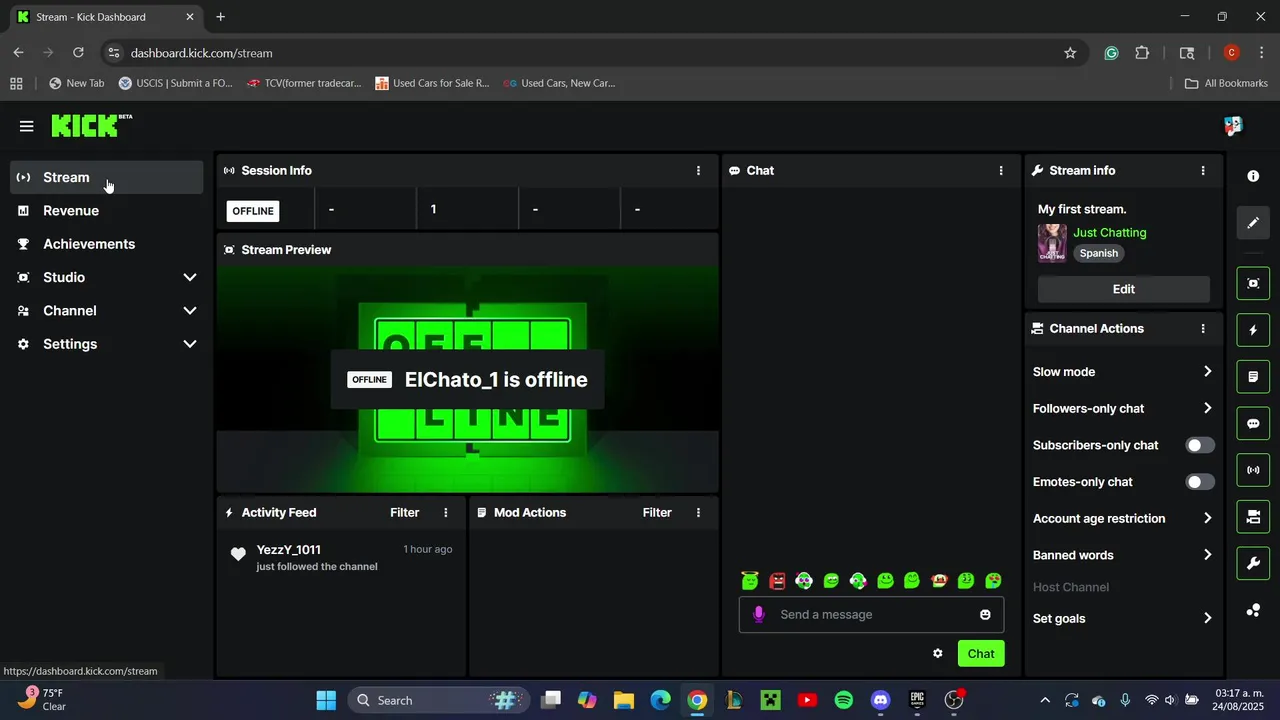
Task: Click the Edit stream info button
Action: 1124,289
